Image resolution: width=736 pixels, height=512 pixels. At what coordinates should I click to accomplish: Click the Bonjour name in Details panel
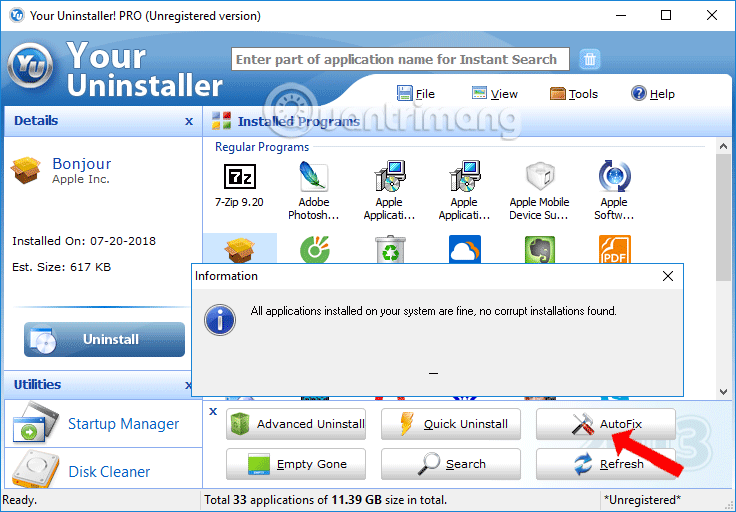pos(82,164)
